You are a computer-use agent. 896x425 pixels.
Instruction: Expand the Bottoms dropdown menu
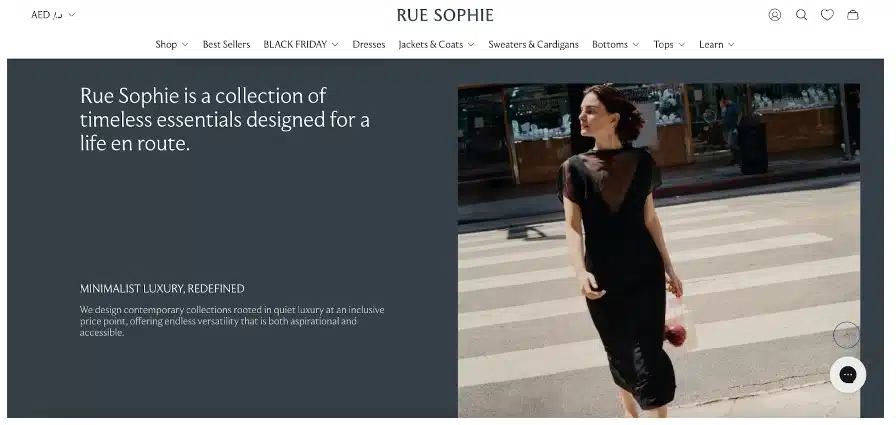pos(615,44)
